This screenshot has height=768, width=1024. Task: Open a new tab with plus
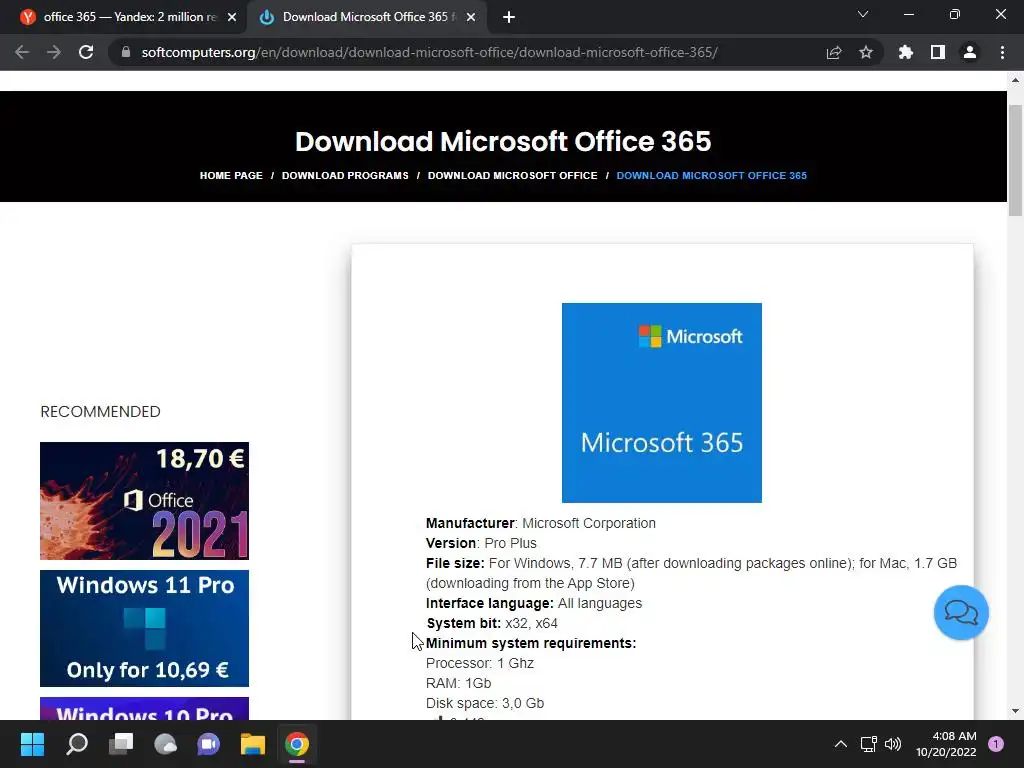coord(509,17)
